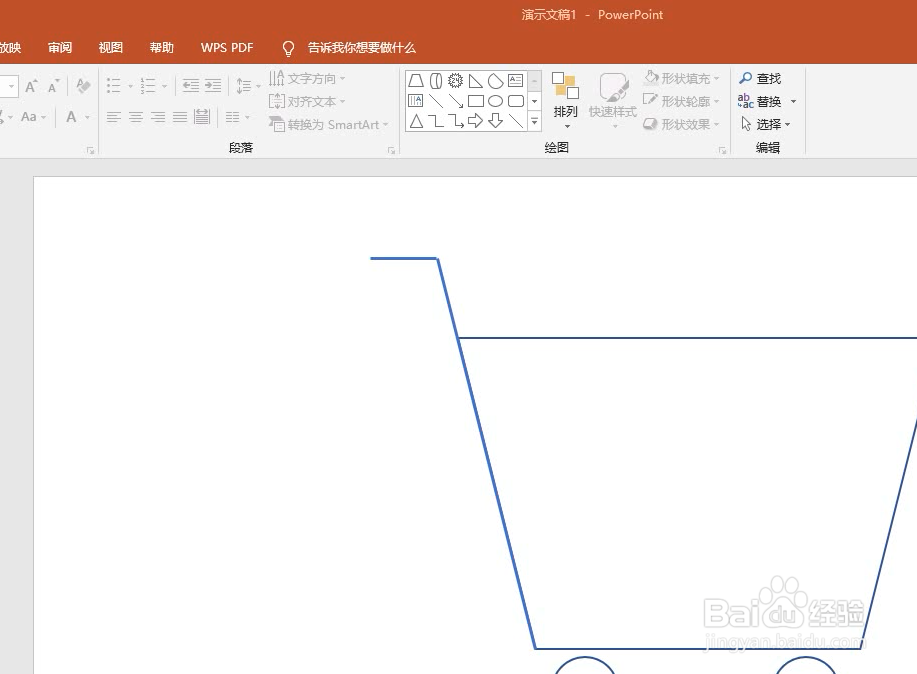Click the font color A button
917x674 pixels.
coord(71,117)
